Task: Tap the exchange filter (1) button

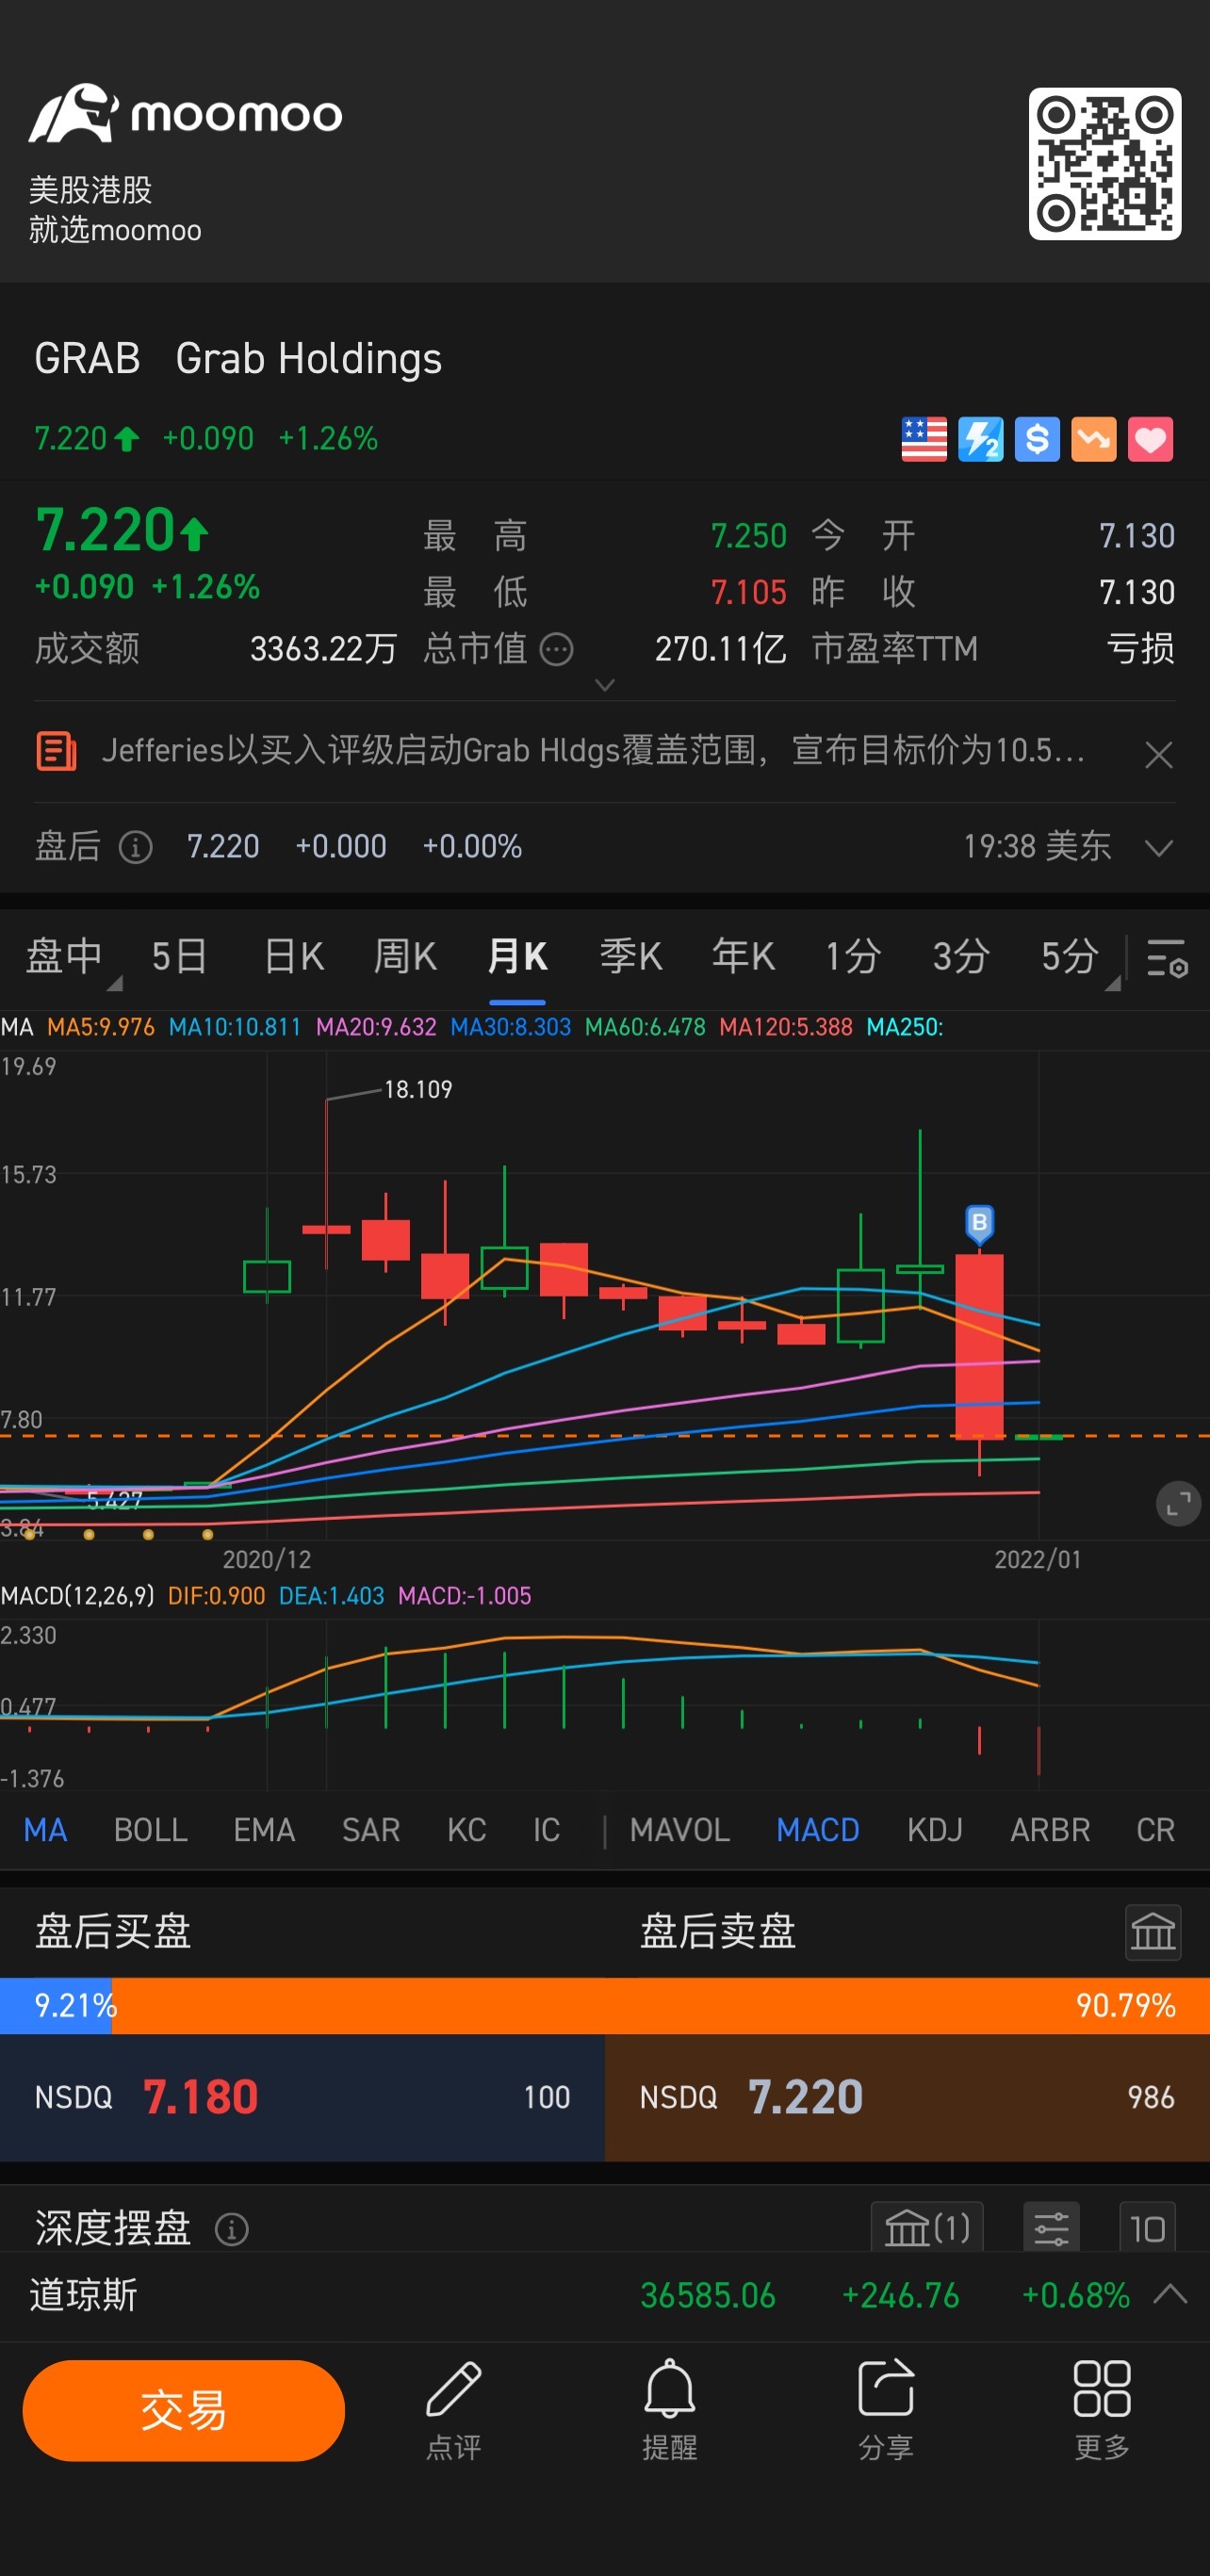Action: [927, 2227]
